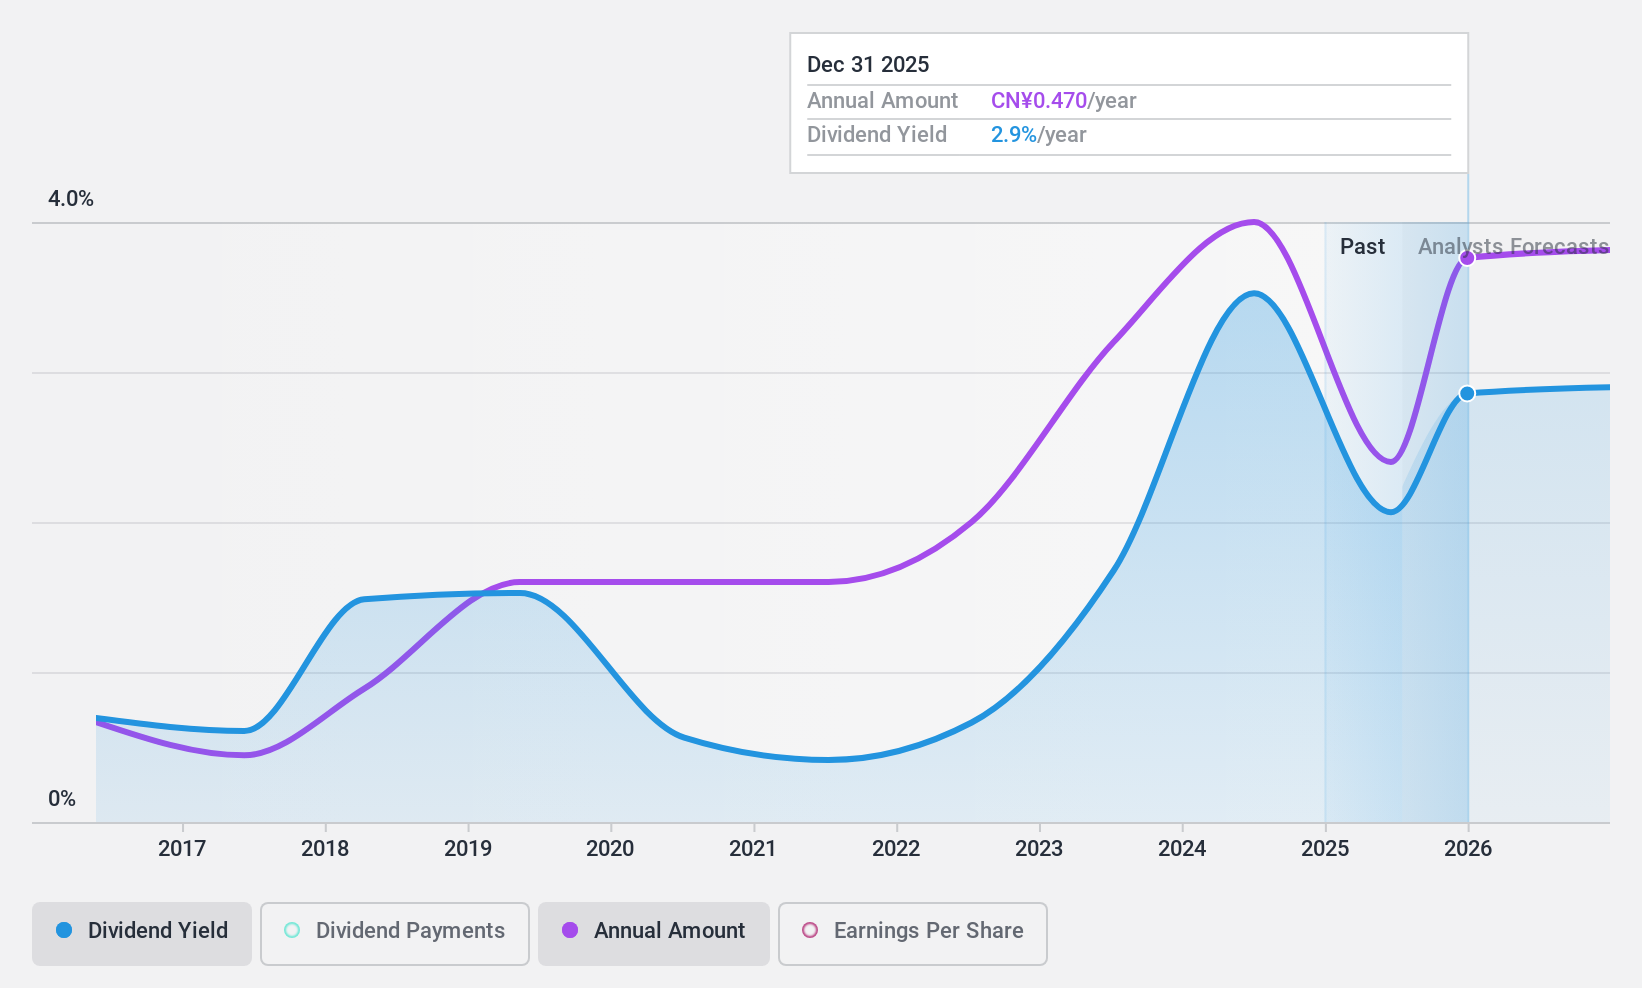Click the Analysts Forecasts label
Image resolution: width=1642 pixels, height=988 pixels.
(x=1513, y=247)
